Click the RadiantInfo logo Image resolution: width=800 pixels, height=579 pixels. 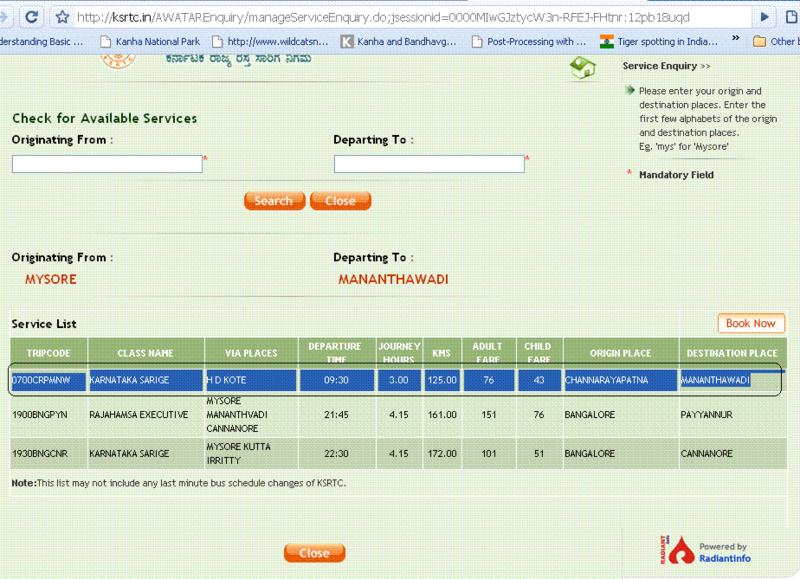pos(714,549)
